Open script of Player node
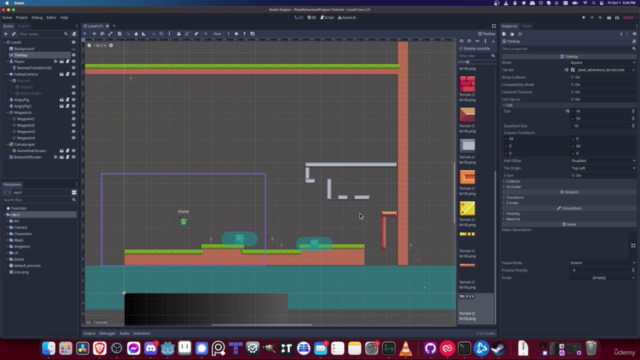640x360 pixels. [68, 62]
